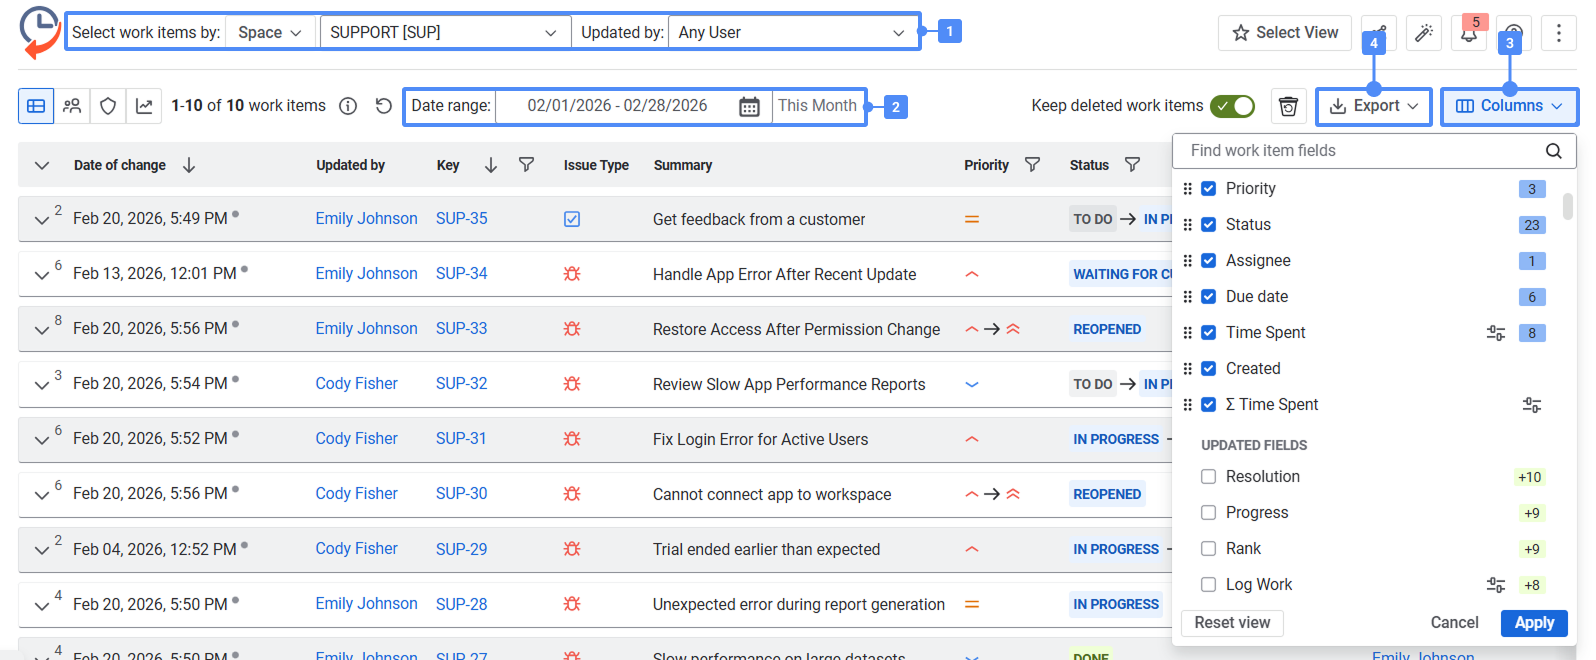Click the search magnifier in fields box
Screen dimensions: 1596x660
tap(1553, 151)
